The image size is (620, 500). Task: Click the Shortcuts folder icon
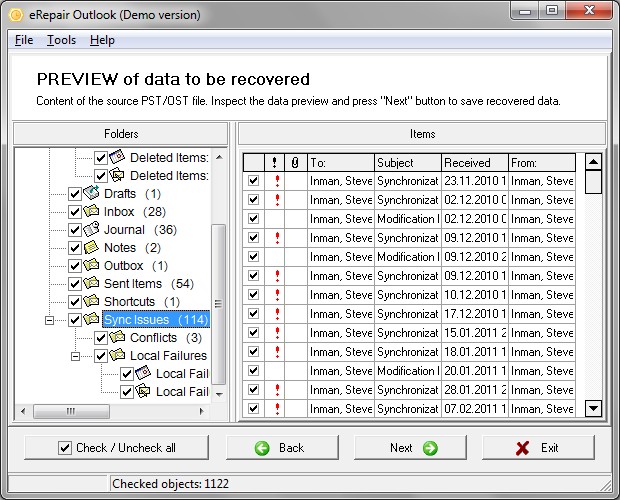pos(91,301)
